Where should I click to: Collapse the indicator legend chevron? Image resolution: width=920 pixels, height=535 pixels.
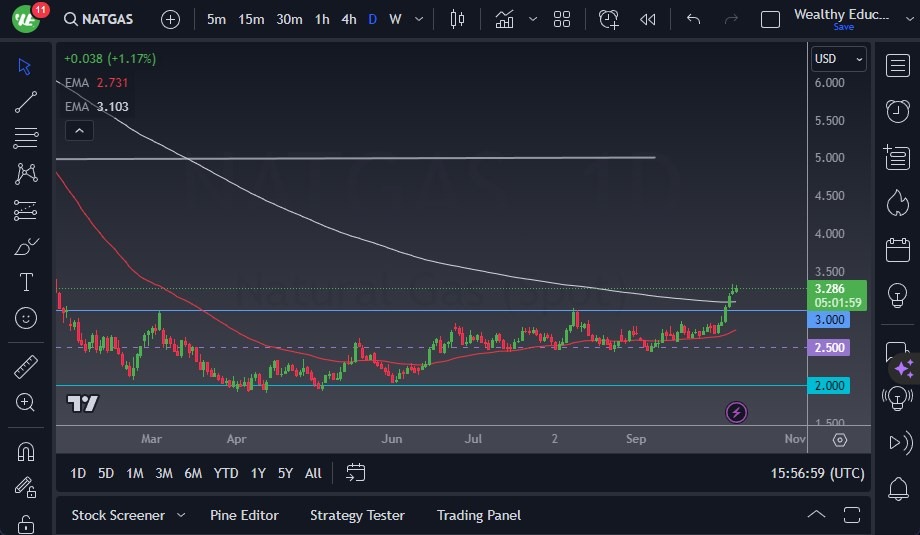tap(78, 130)
